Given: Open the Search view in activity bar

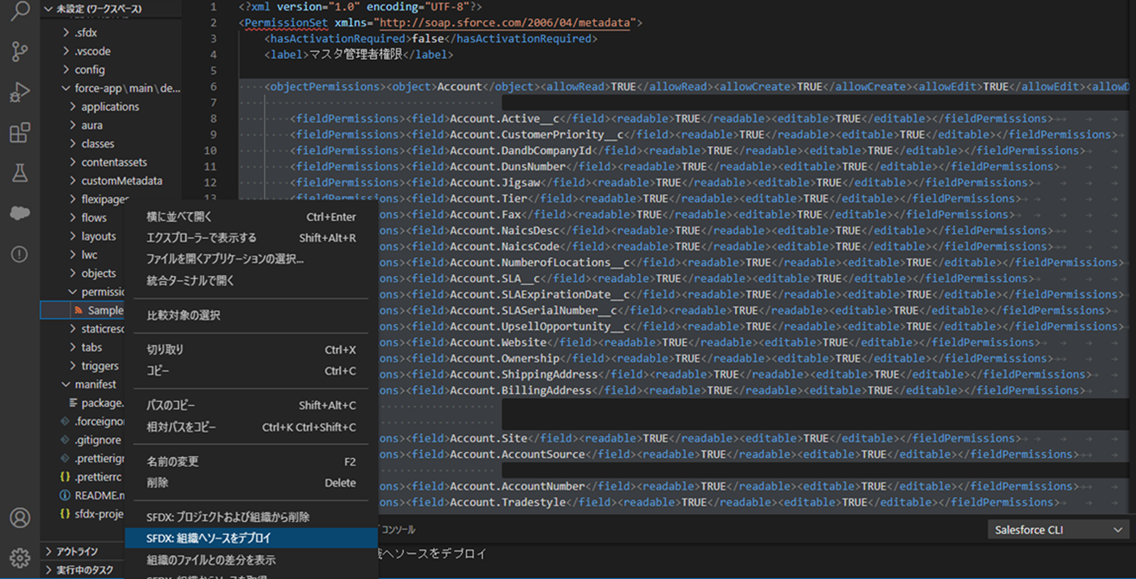Looking at the screenshot, I should 20,12.
